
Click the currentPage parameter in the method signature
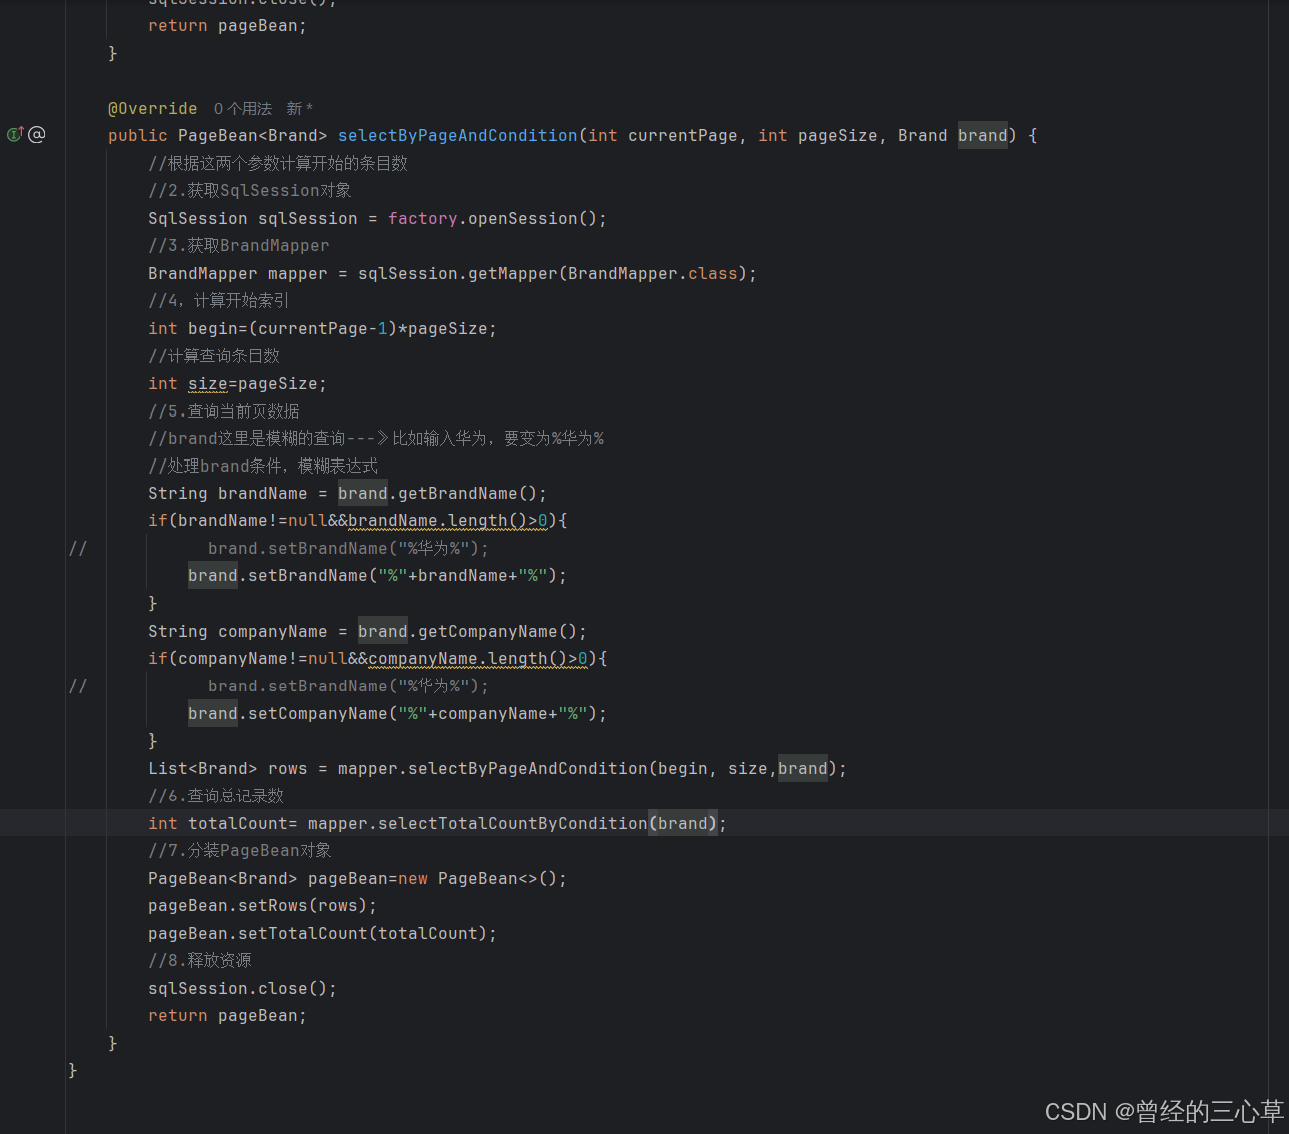point(683,135)
